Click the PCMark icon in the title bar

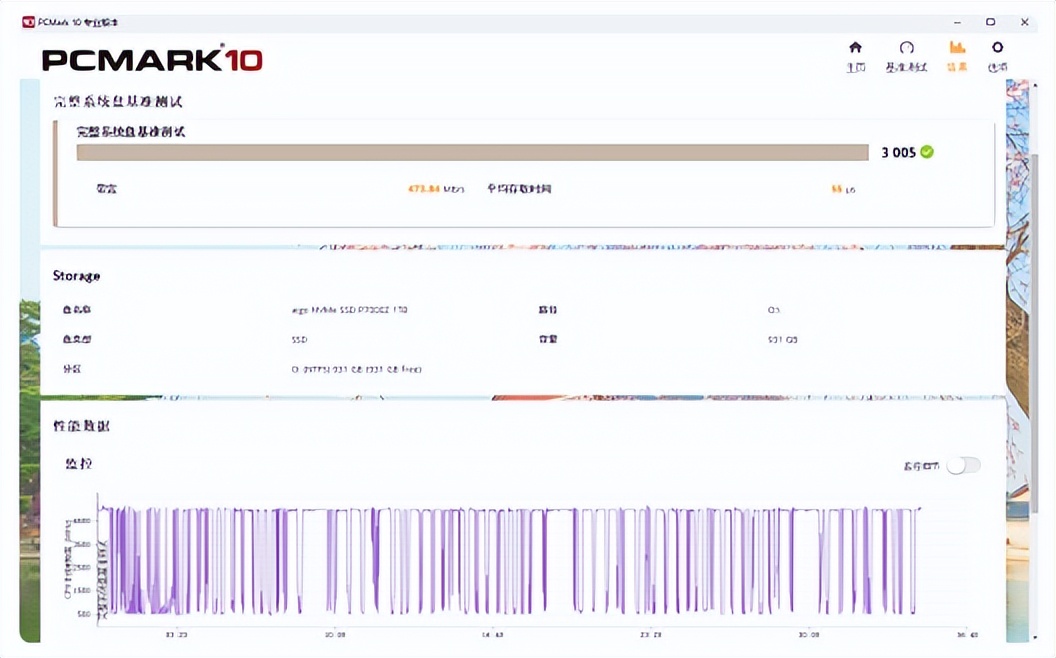27,20
